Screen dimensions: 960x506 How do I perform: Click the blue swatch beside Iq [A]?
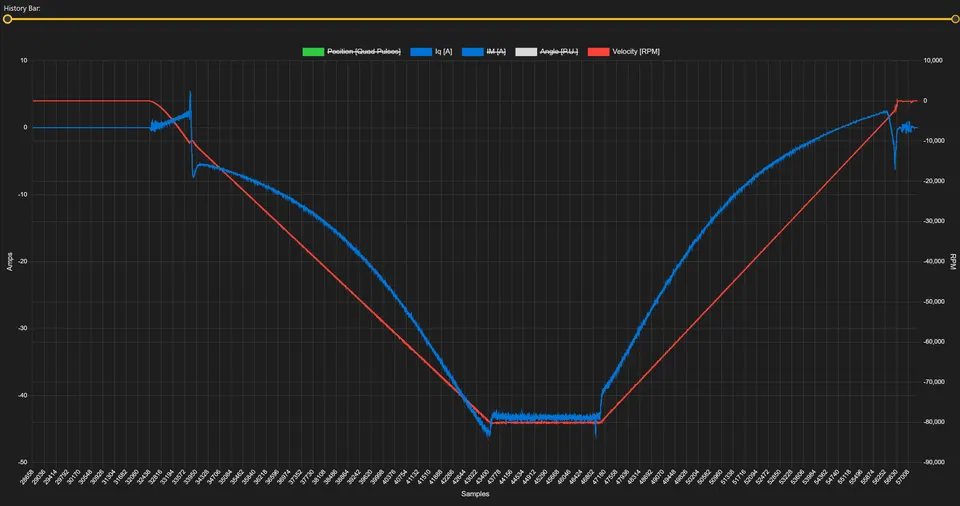click(421, 51)
